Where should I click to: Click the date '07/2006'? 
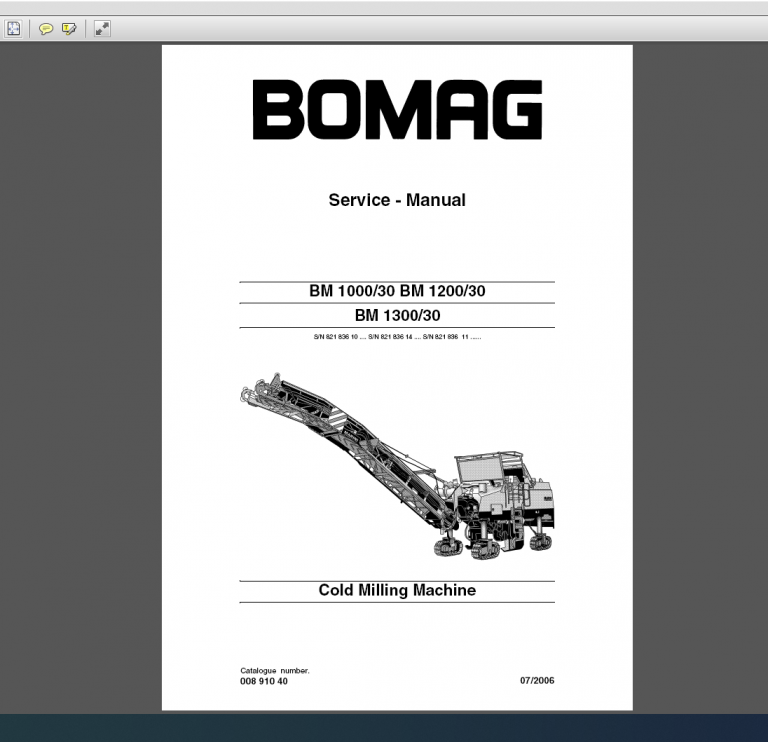(537, 680)
